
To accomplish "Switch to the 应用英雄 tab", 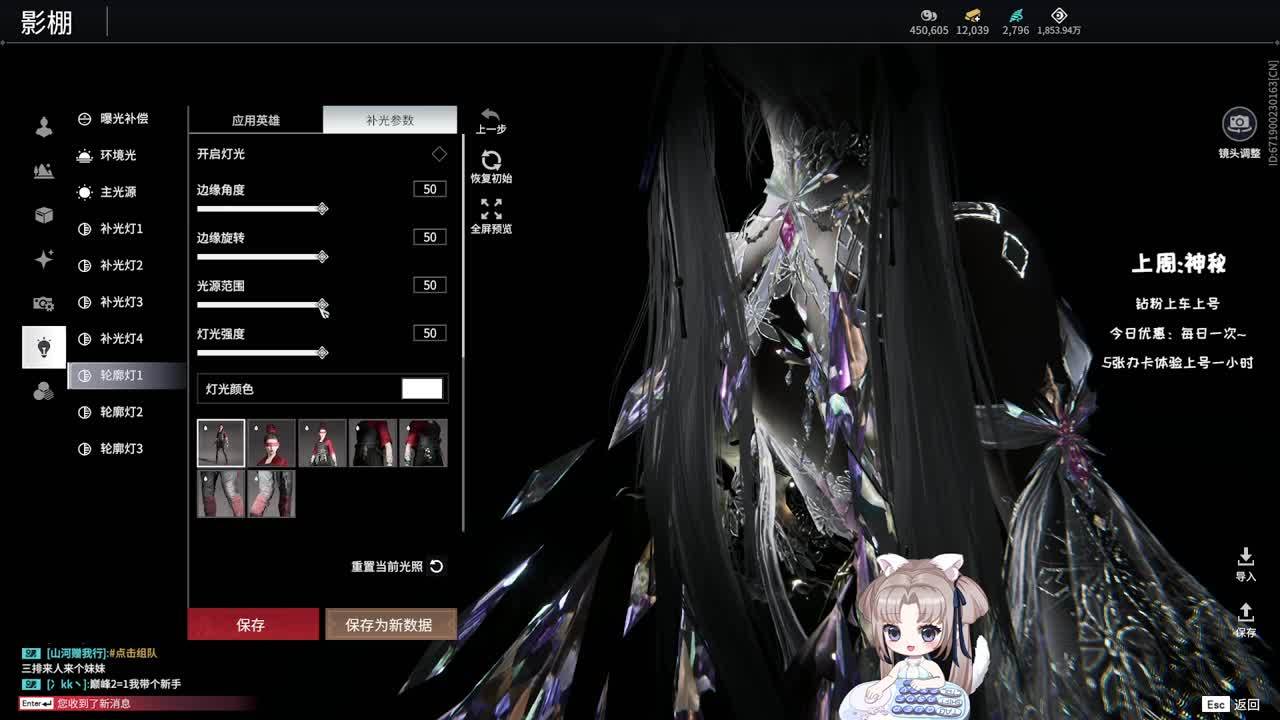I will coord(256,120).
